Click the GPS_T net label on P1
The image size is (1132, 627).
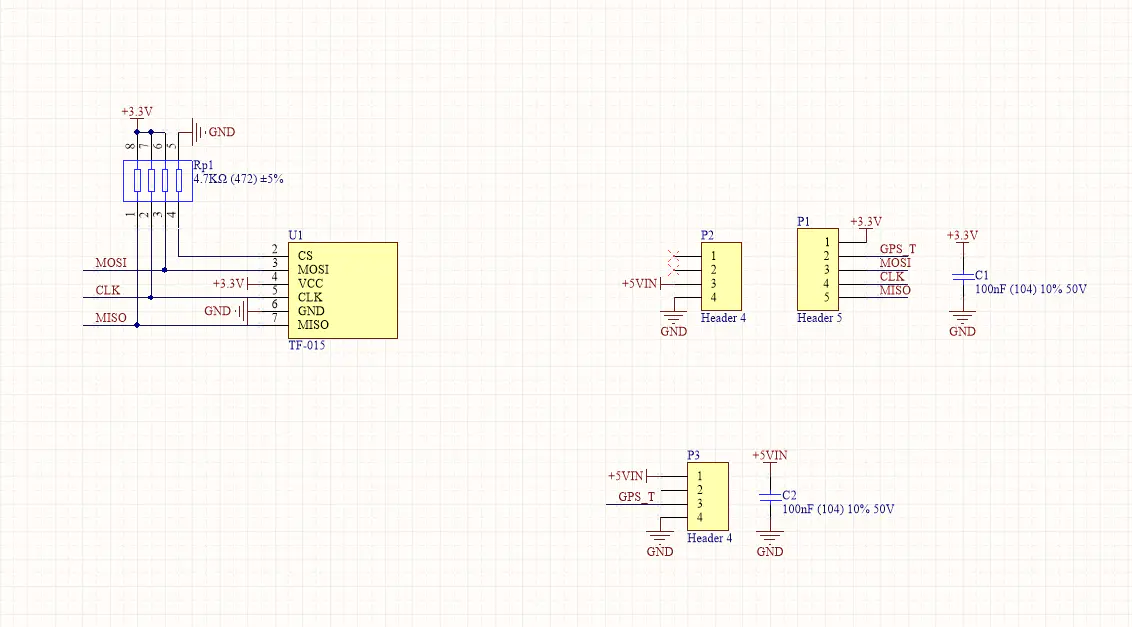[897, 249]
